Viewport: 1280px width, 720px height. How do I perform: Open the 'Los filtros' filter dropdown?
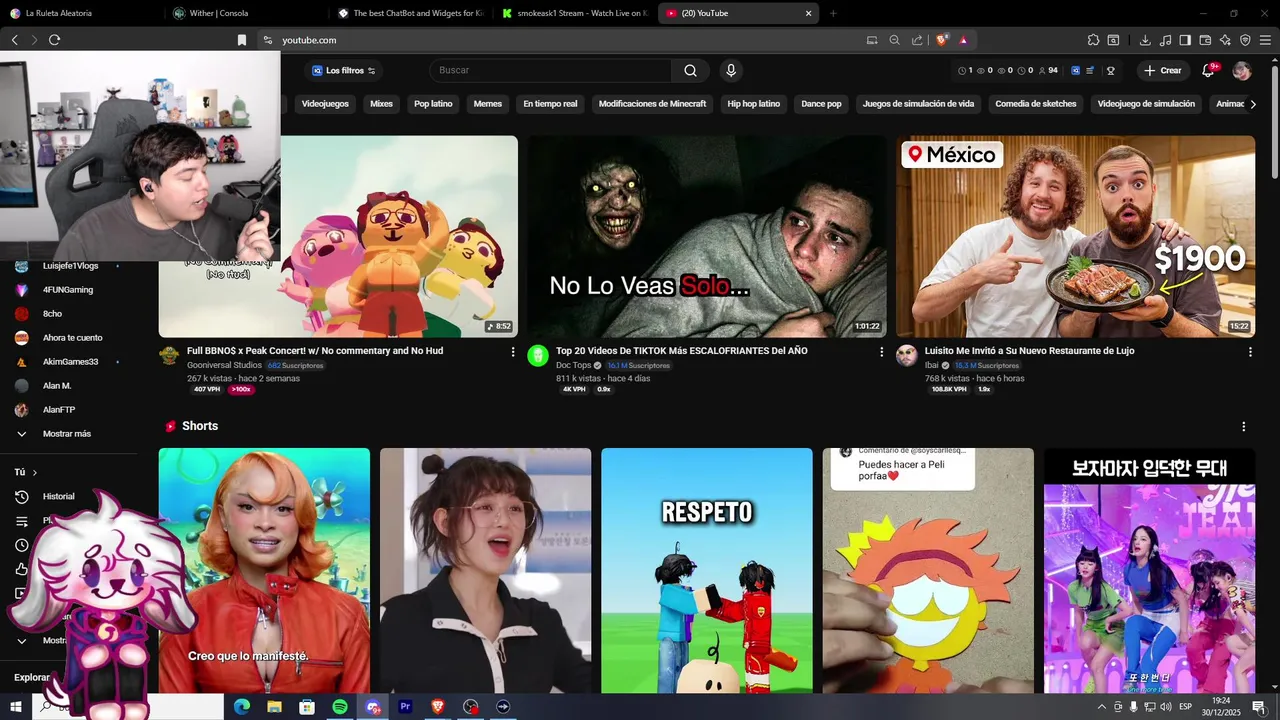(x=343, y=71)
